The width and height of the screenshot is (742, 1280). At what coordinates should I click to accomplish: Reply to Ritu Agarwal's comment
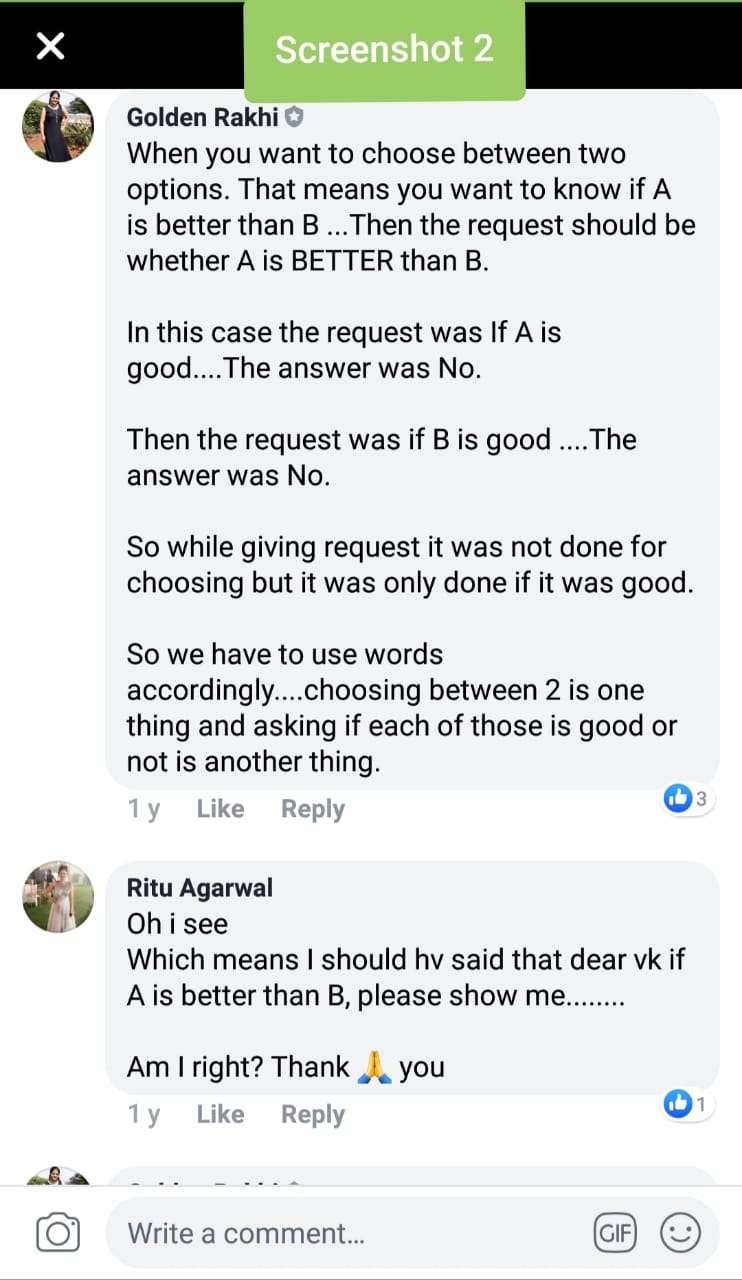tap(312, 1114)
